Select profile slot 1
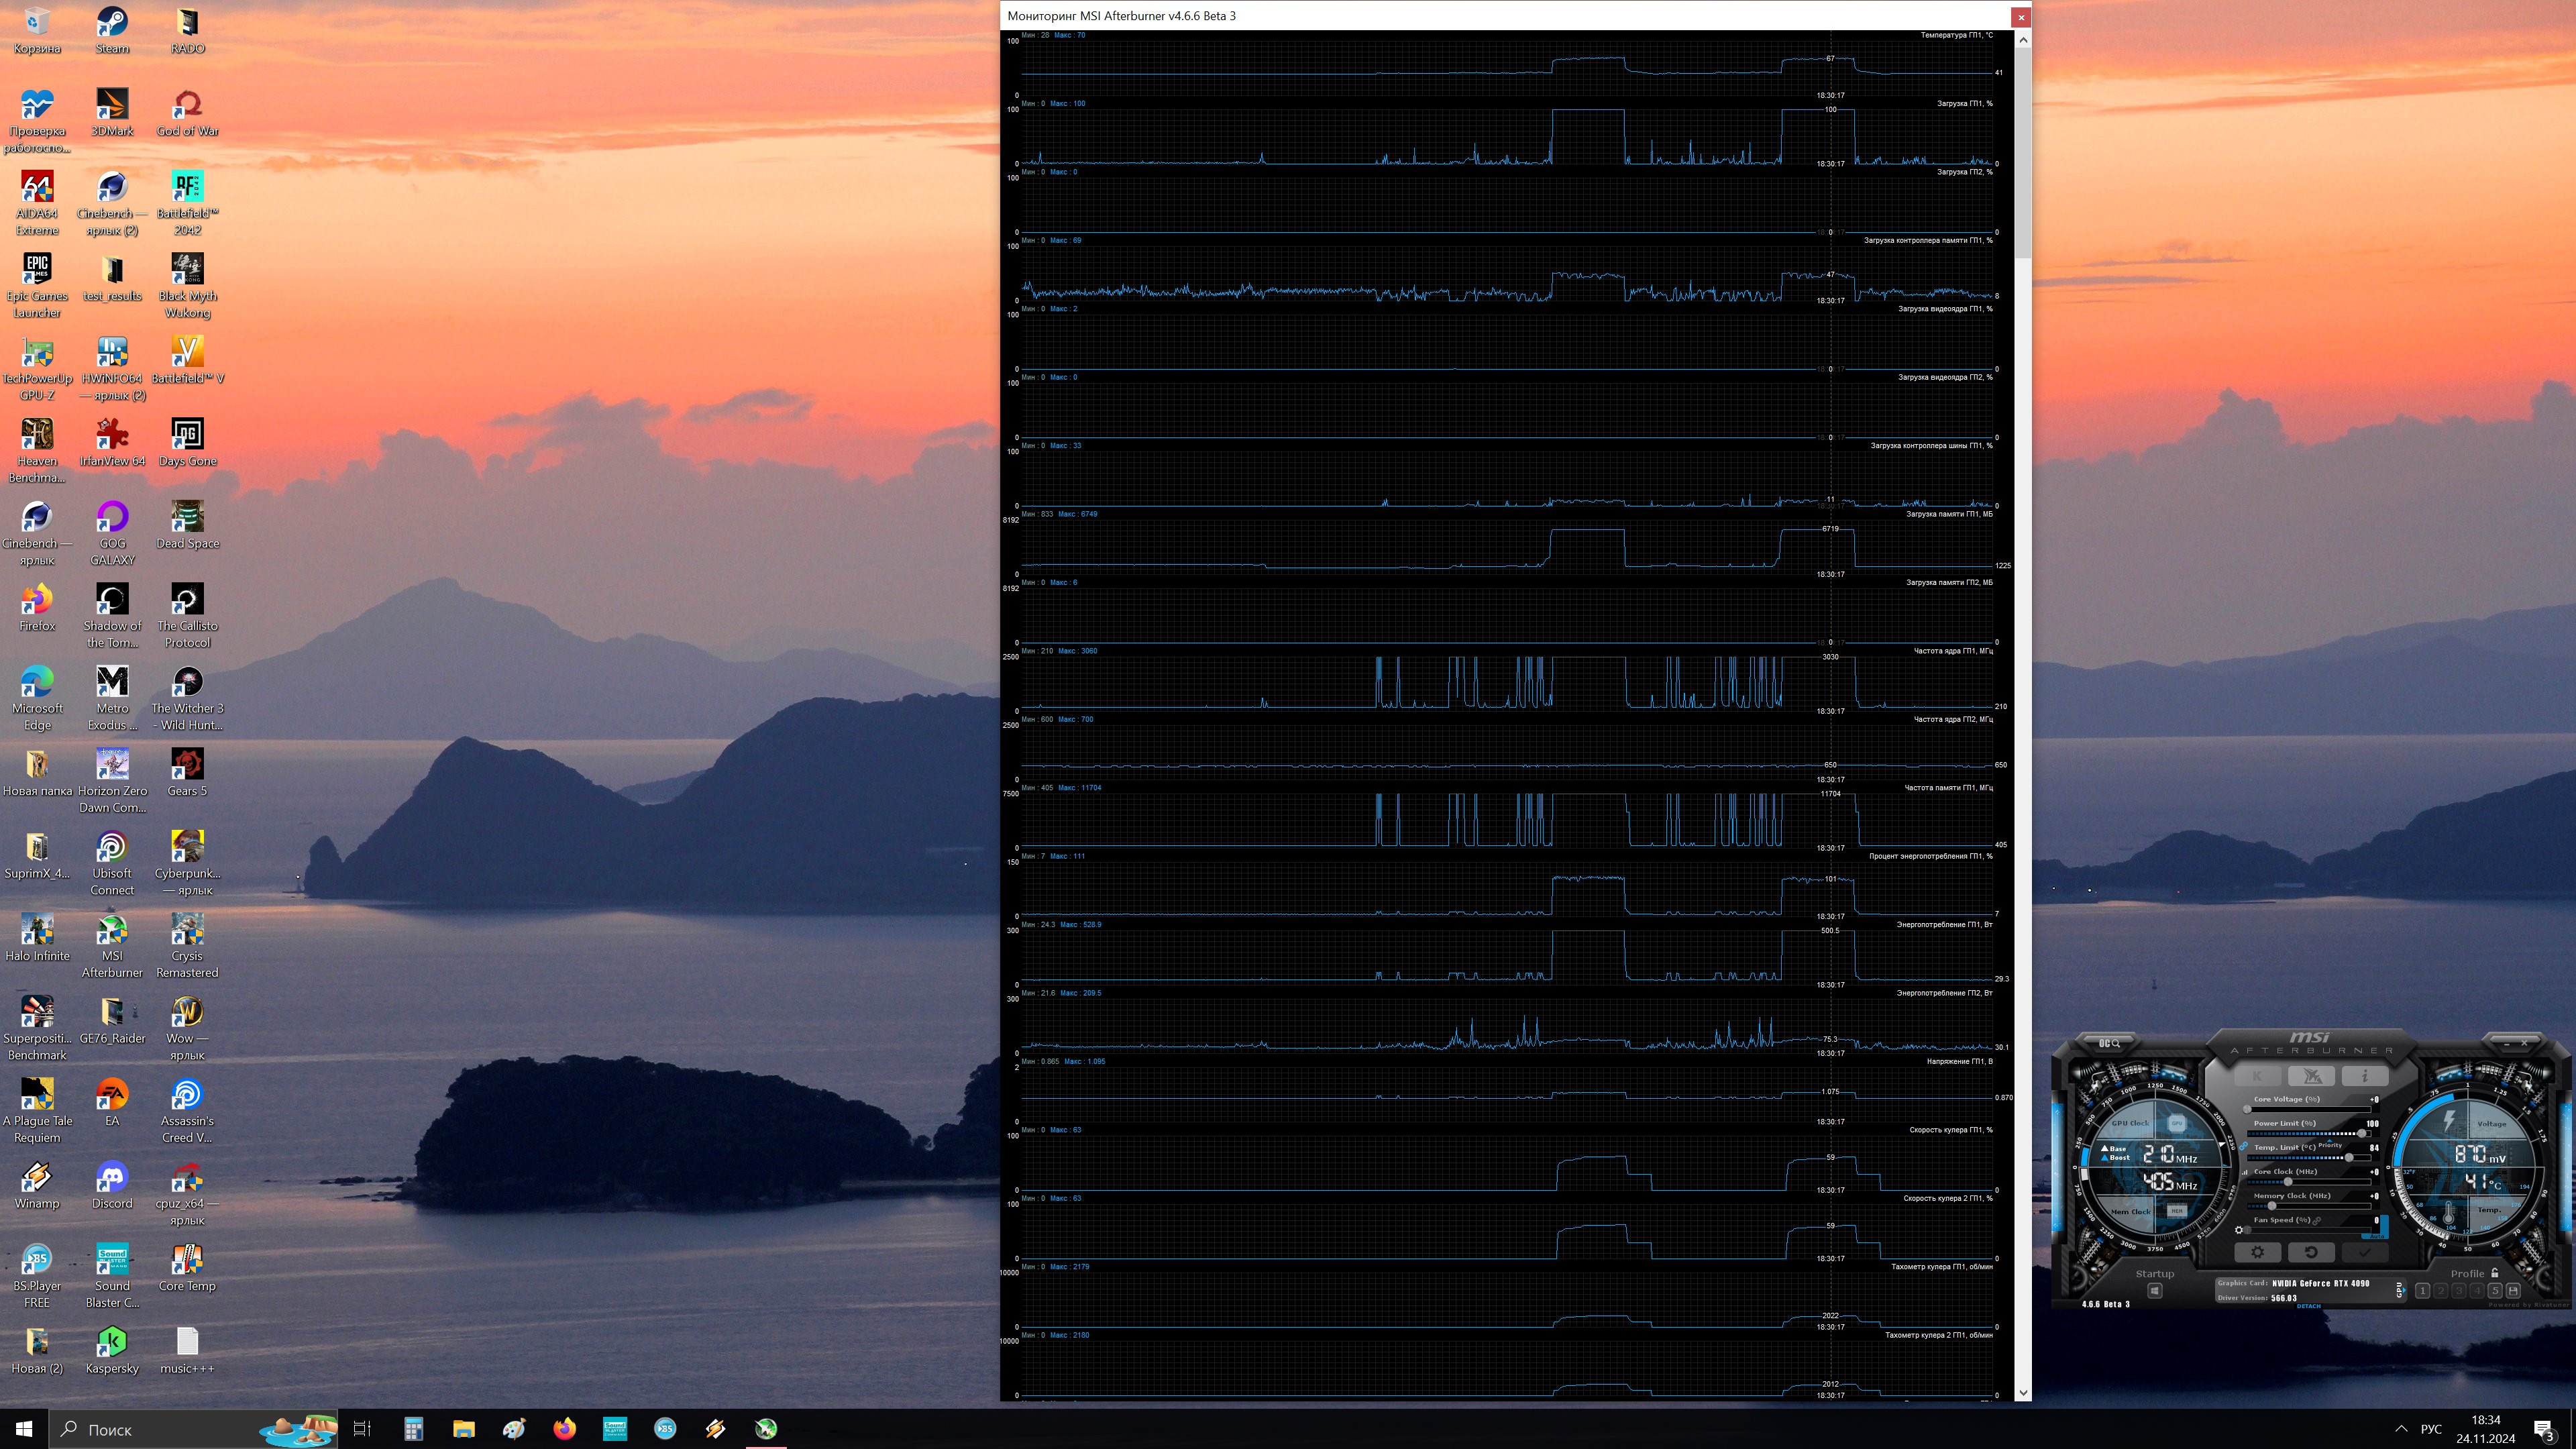 2423,1291
